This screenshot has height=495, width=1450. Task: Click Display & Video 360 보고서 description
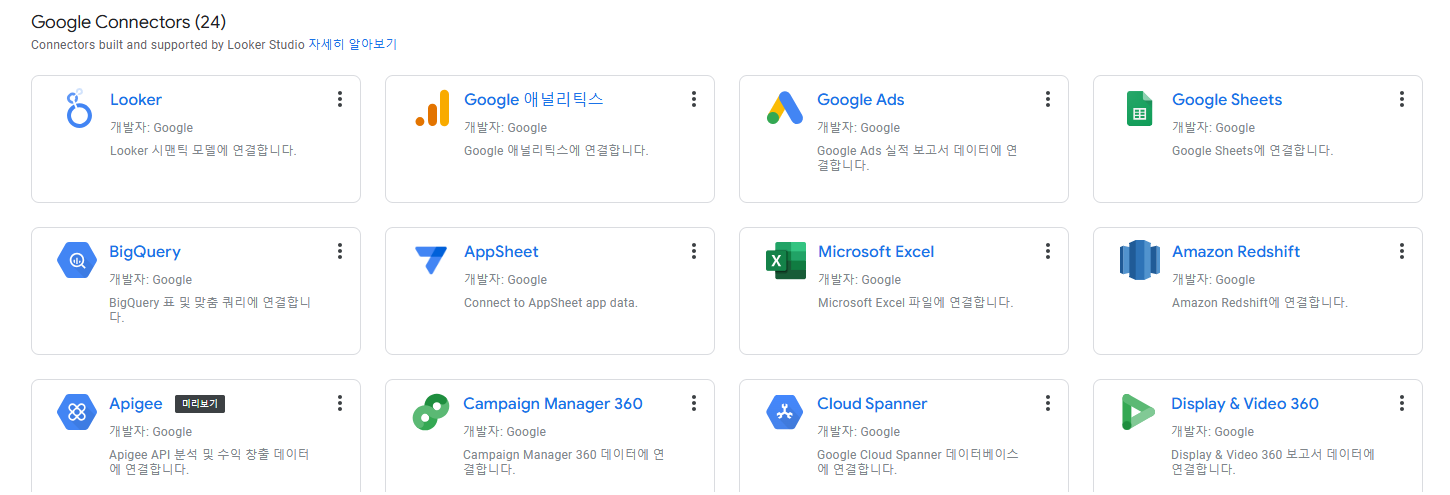[1273, 461]
